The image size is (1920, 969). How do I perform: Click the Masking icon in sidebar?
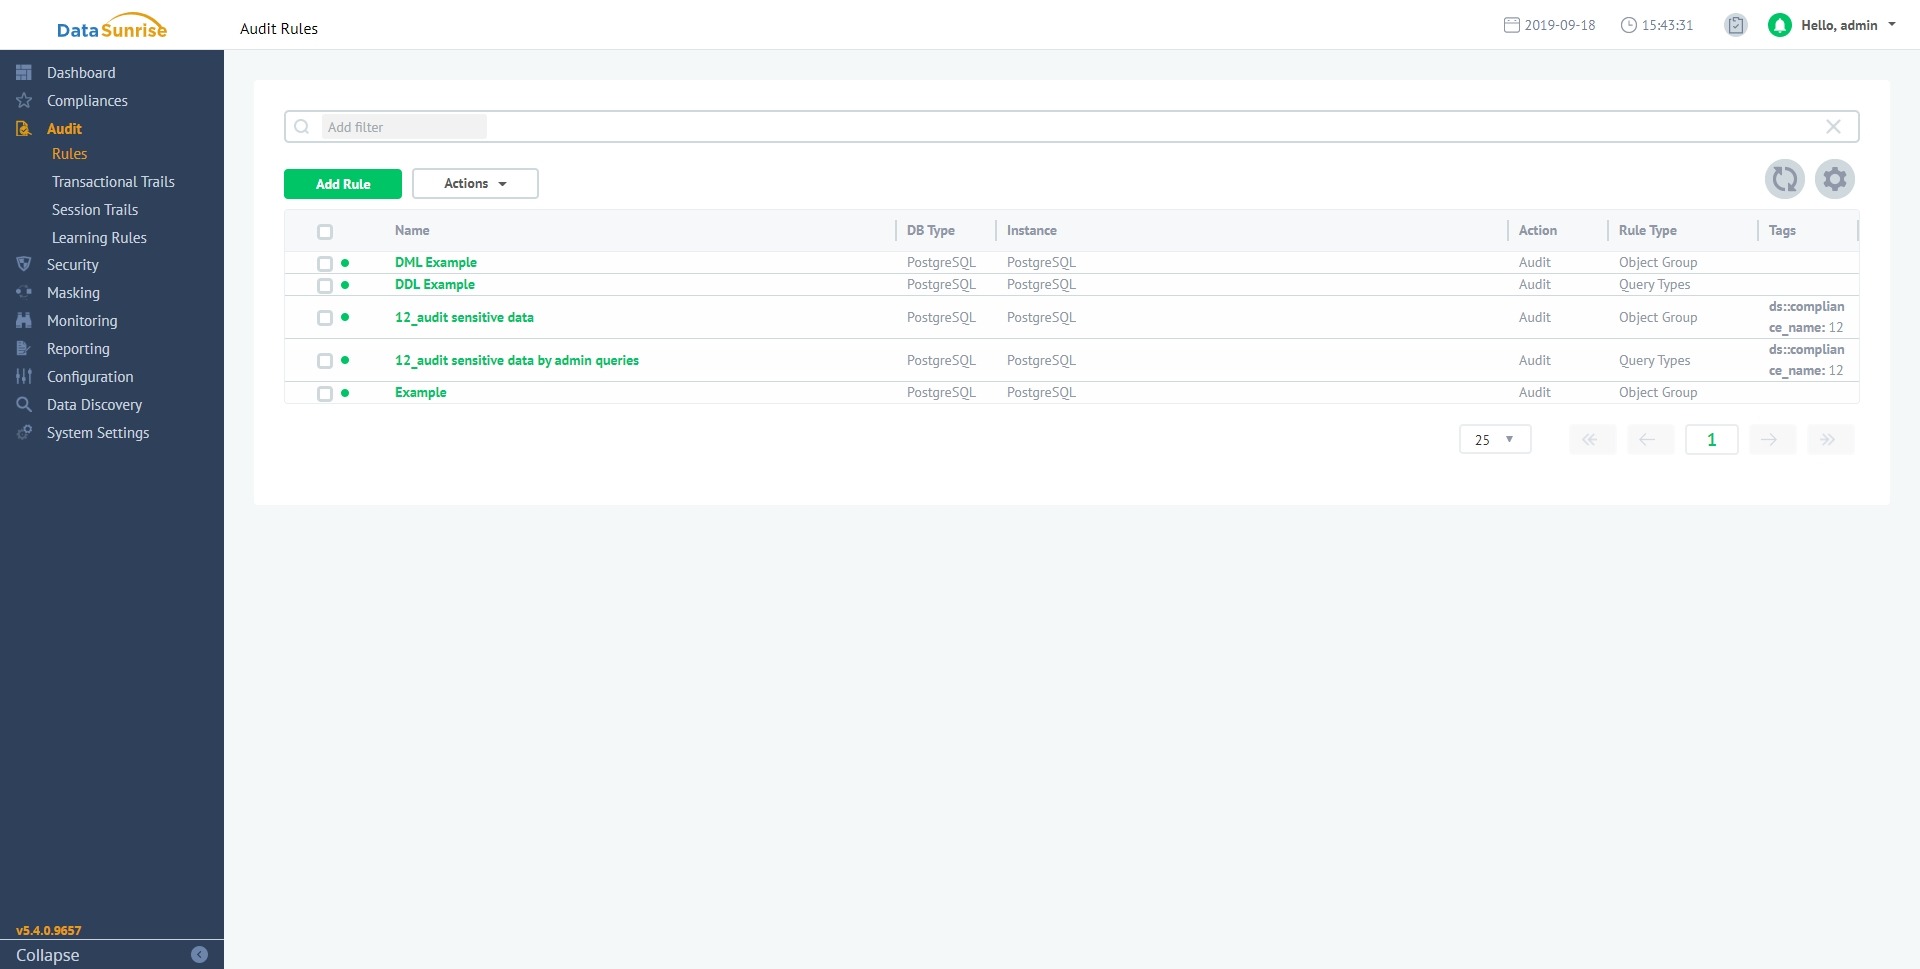24,292
